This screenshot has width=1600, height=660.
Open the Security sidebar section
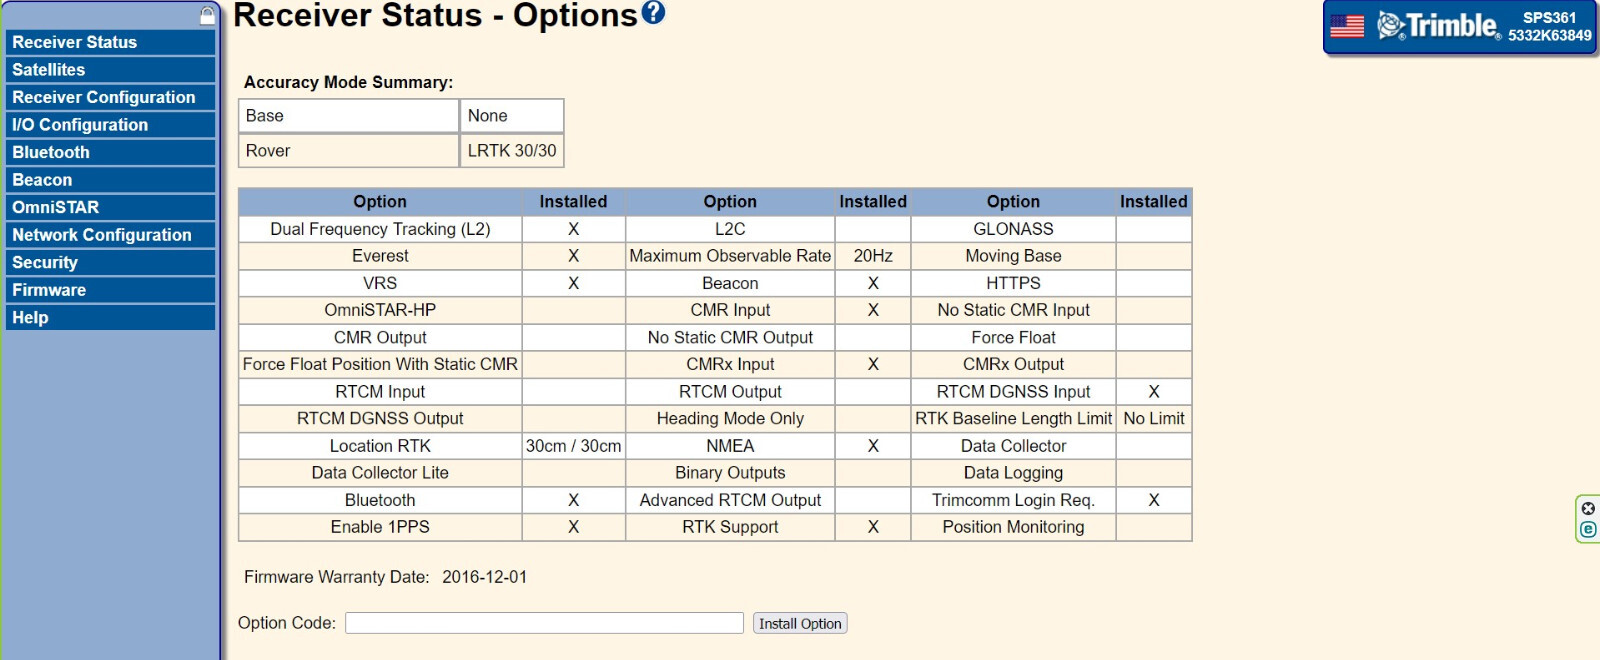pos(110,262)
